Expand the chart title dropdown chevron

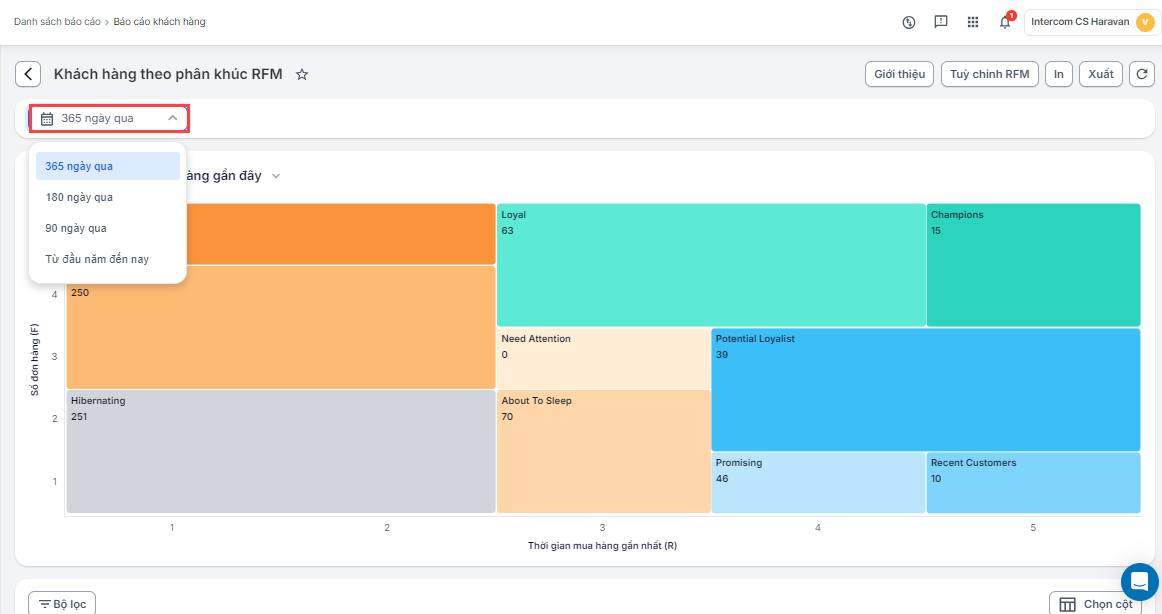coord(276,176)
